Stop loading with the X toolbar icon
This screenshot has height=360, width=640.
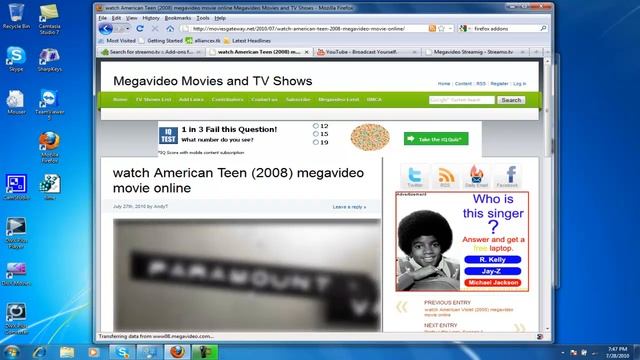155,29
